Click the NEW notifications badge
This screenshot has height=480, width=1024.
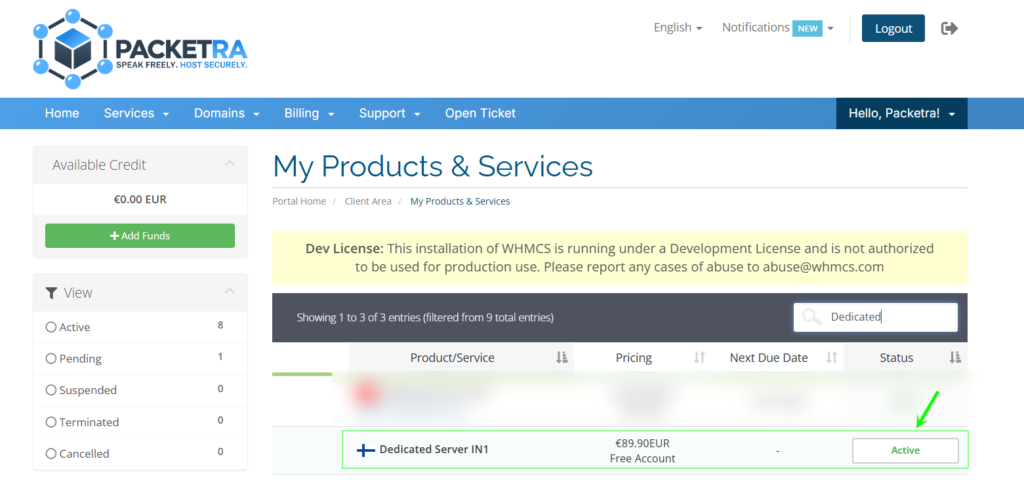(x=807, y=29)
